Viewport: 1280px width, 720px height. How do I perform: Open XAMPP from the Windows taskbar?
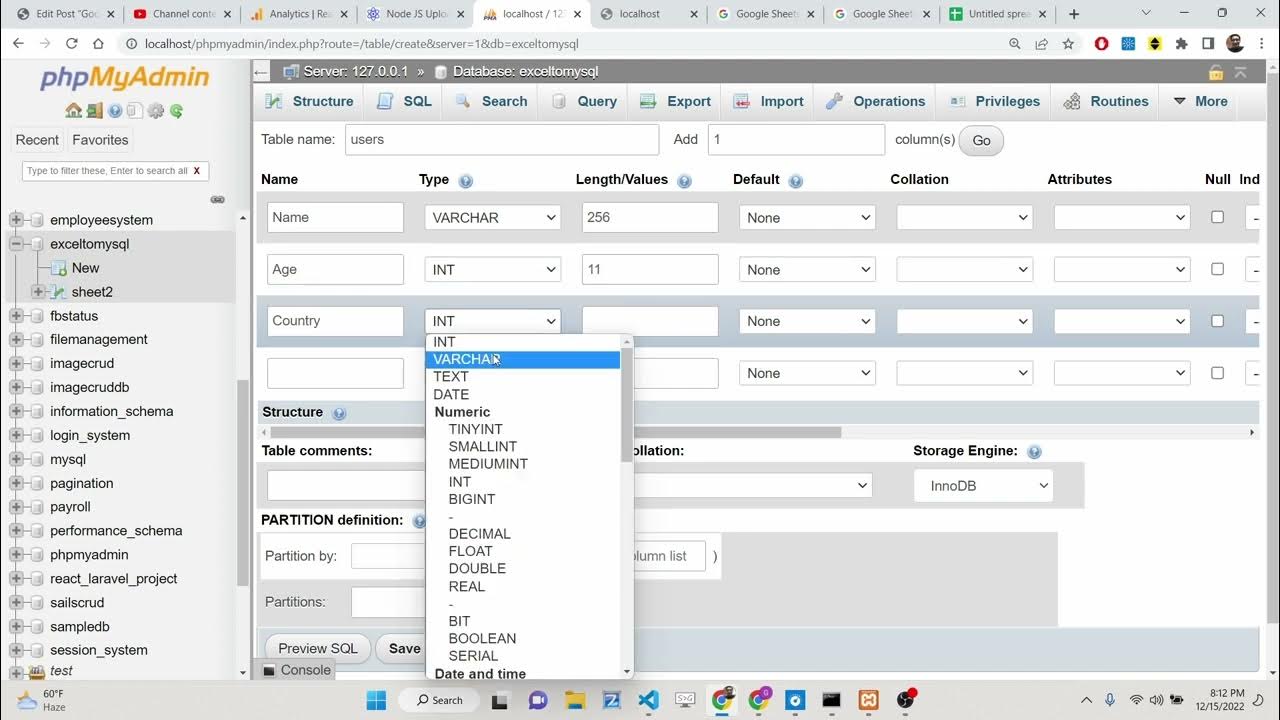click(x=869, y=700)
